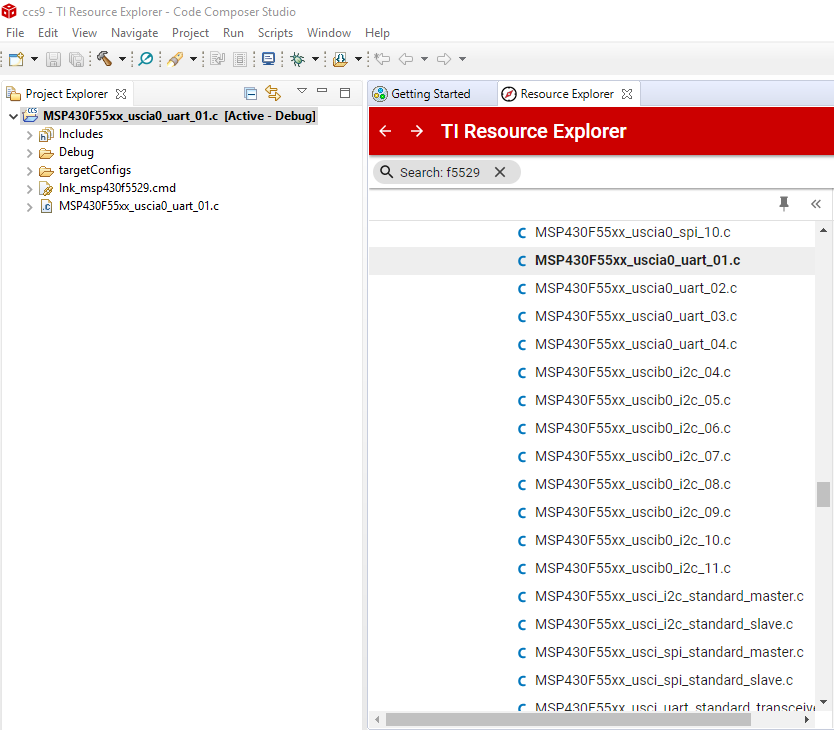Click C icon beside MSP430F55xx_uscia0_uart_03.c
The height and width of the screenshot is (730, 834).
(522, 317)
